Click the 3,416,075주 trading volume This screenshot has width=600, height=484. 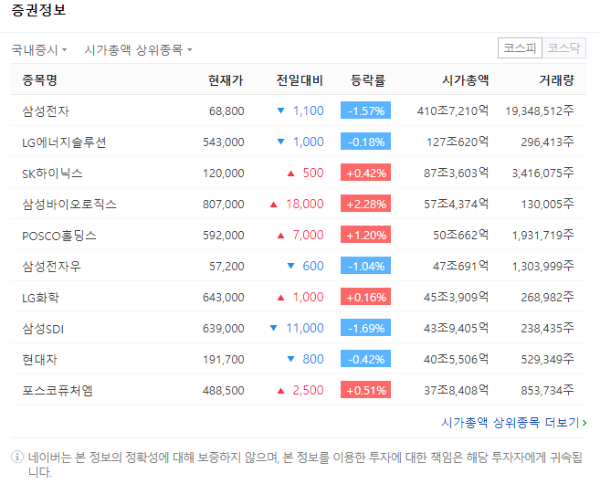(x=543, y=173)
